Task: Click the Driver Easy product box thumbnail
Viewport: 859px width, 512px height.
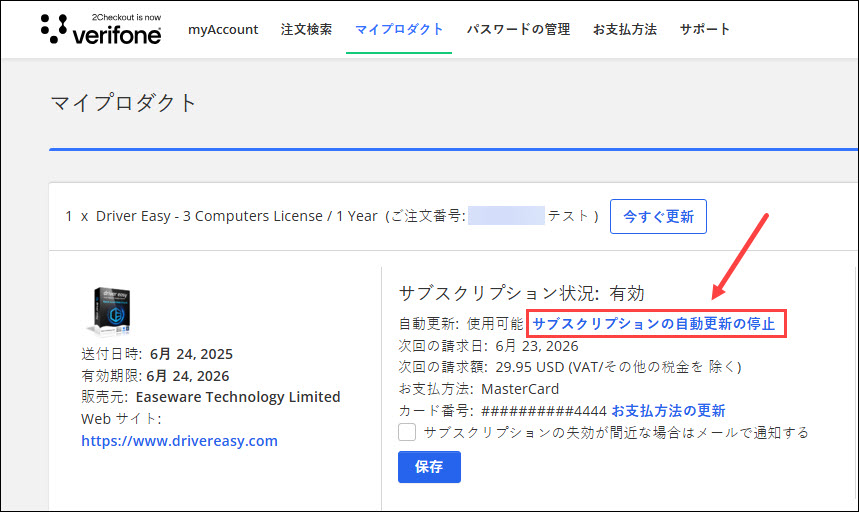Action: tap(110, 310)
